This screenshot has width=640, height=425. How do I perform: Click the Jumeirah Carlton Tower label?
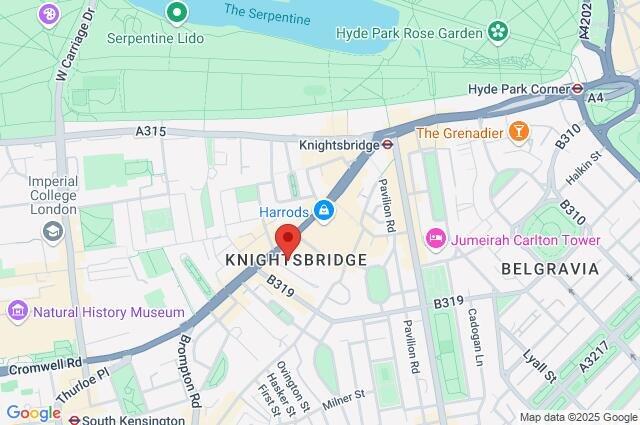pos(526,240)
